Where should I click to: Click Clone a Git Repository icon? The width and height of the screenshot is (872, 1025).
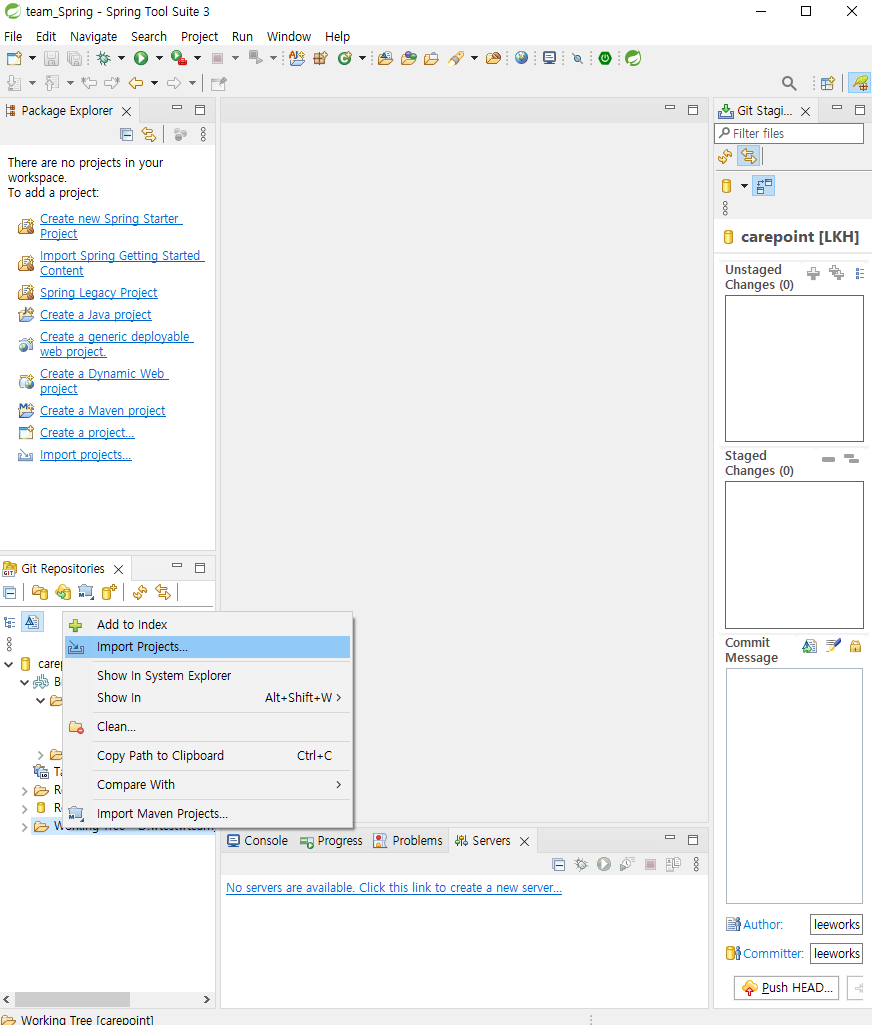click(63, 592)
